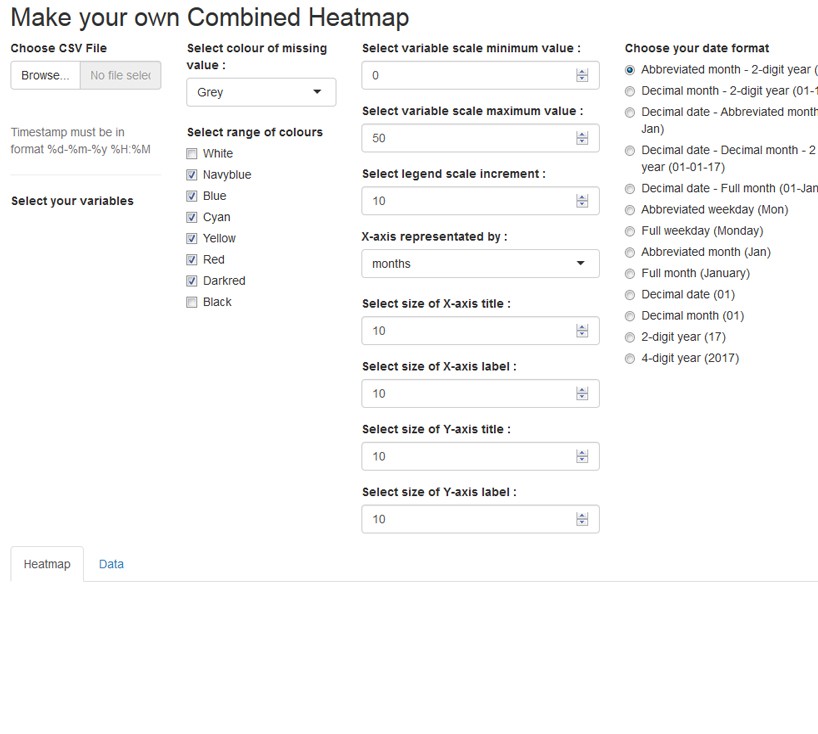Increase Y-axis title size with stepper
This screenshot has width=818, height=734.
[x=582, y=452]
